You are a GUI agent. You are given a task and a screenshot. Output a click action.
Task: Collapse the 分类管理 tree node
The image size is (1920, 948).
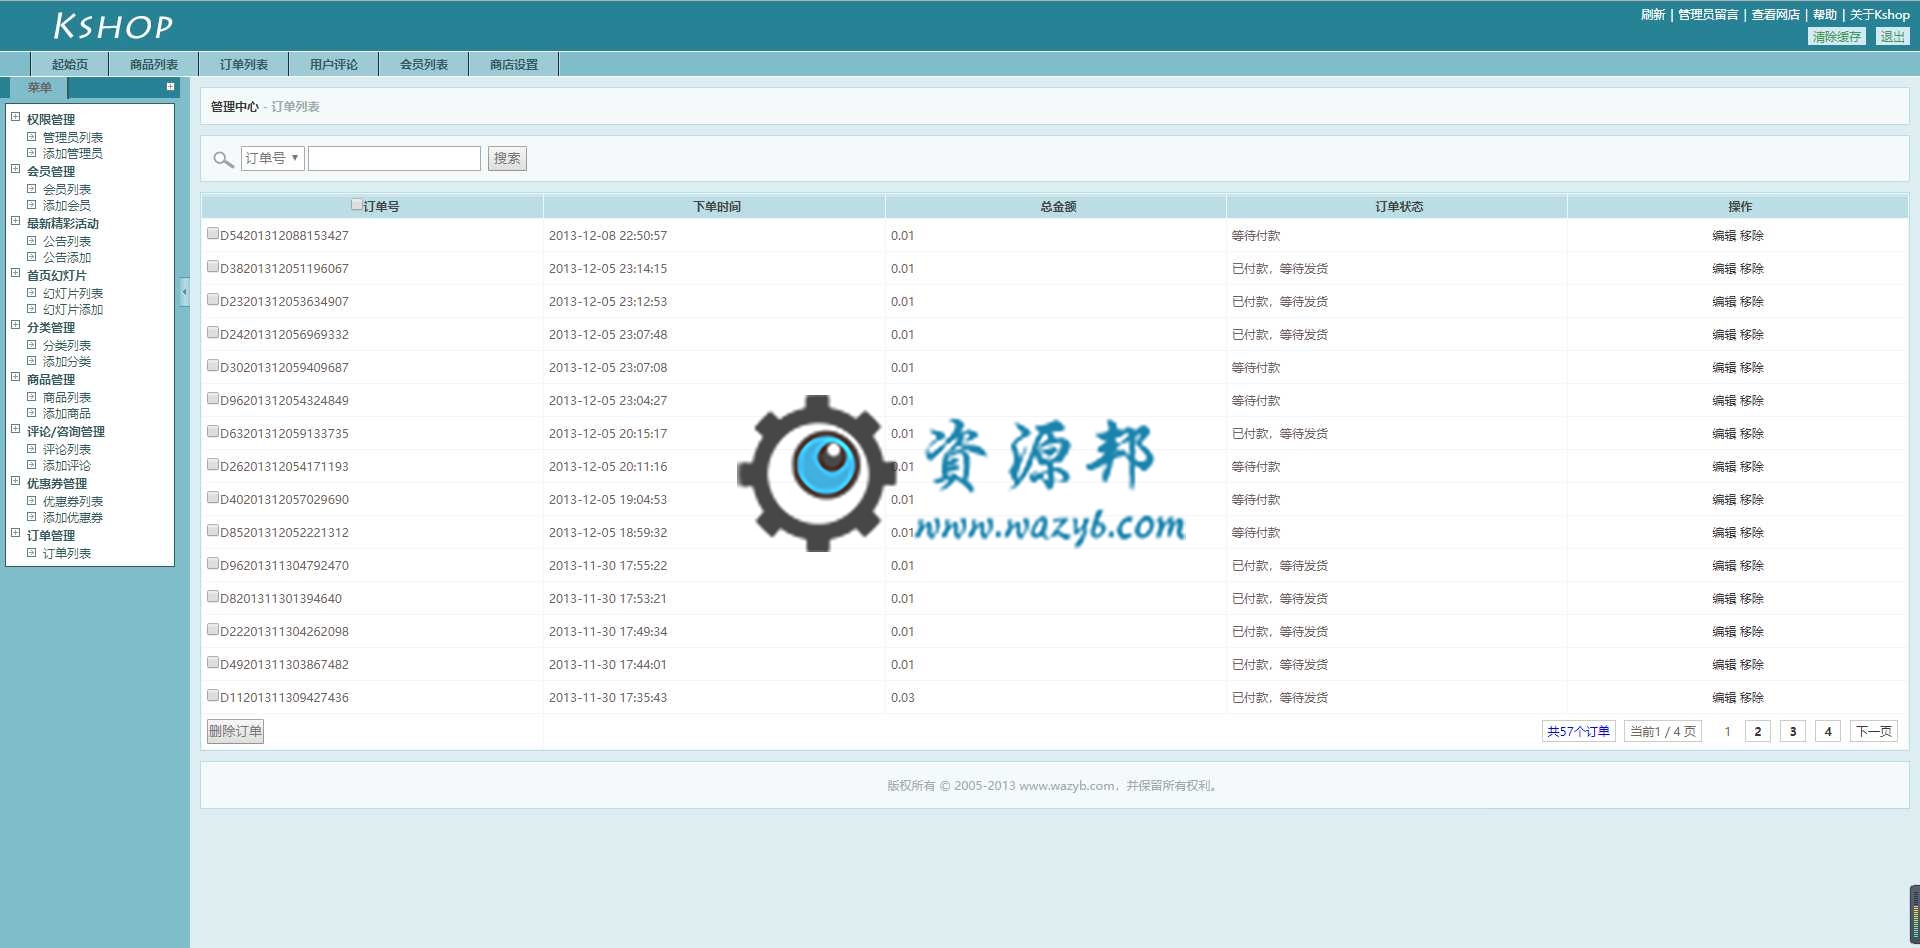15,325
